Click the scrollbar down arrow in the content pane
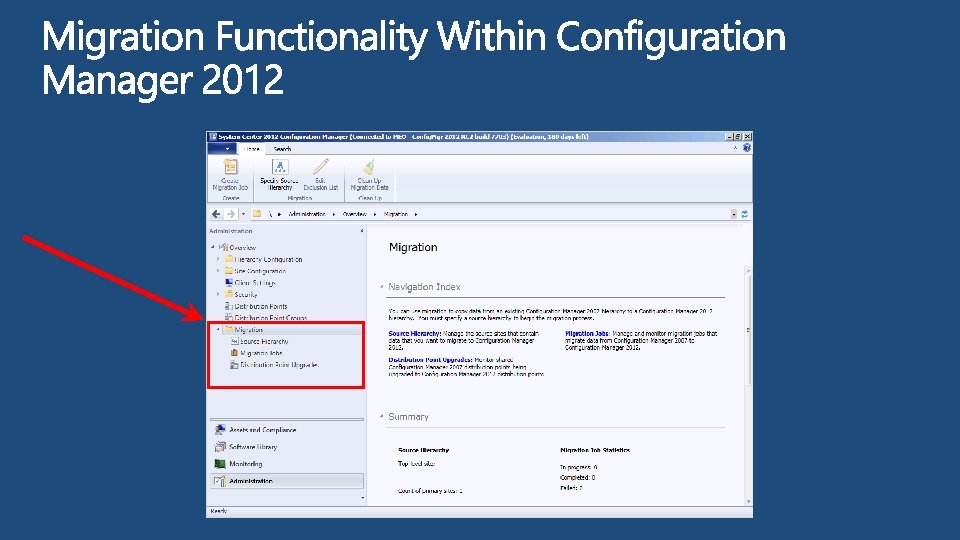This screenshot has width=960, height=540. (748, 501)
